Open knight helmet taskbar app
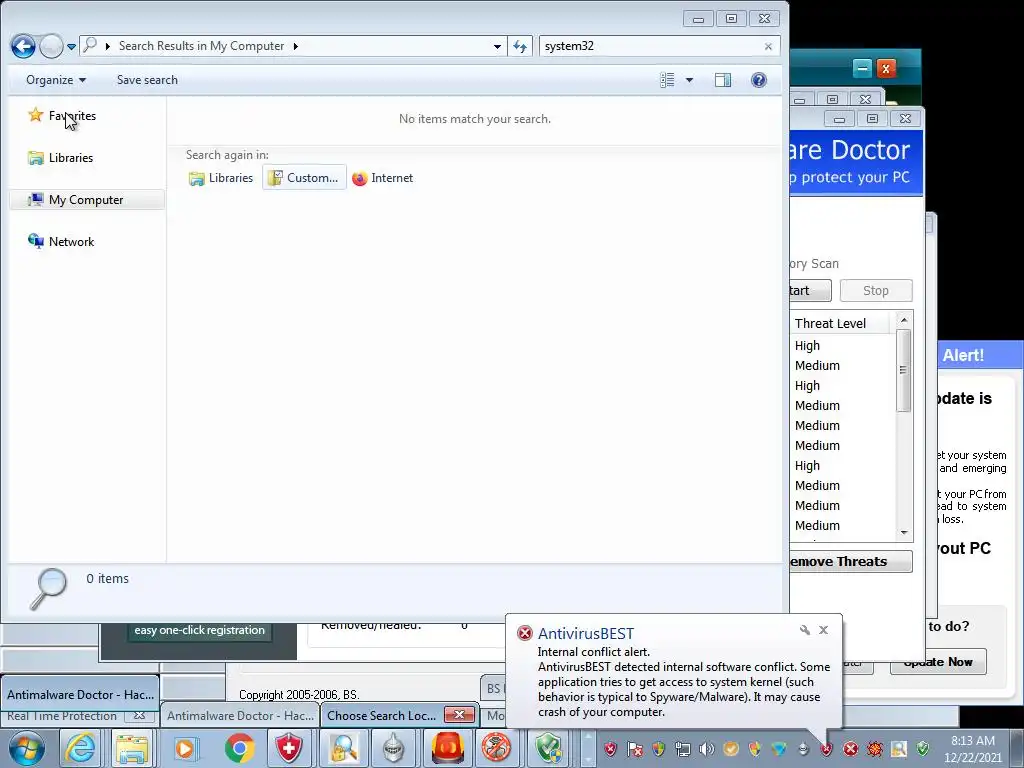 393,748
